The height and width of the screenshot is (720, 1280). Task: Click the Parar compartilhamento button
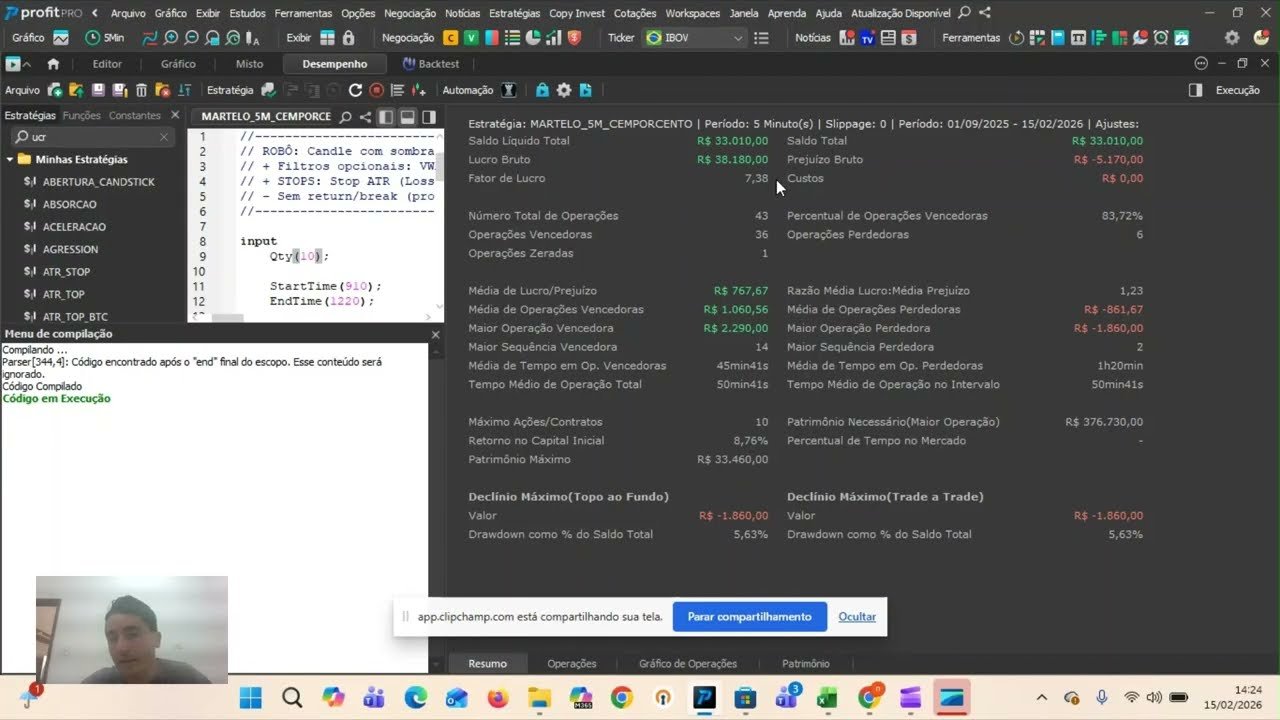point(749,616)
